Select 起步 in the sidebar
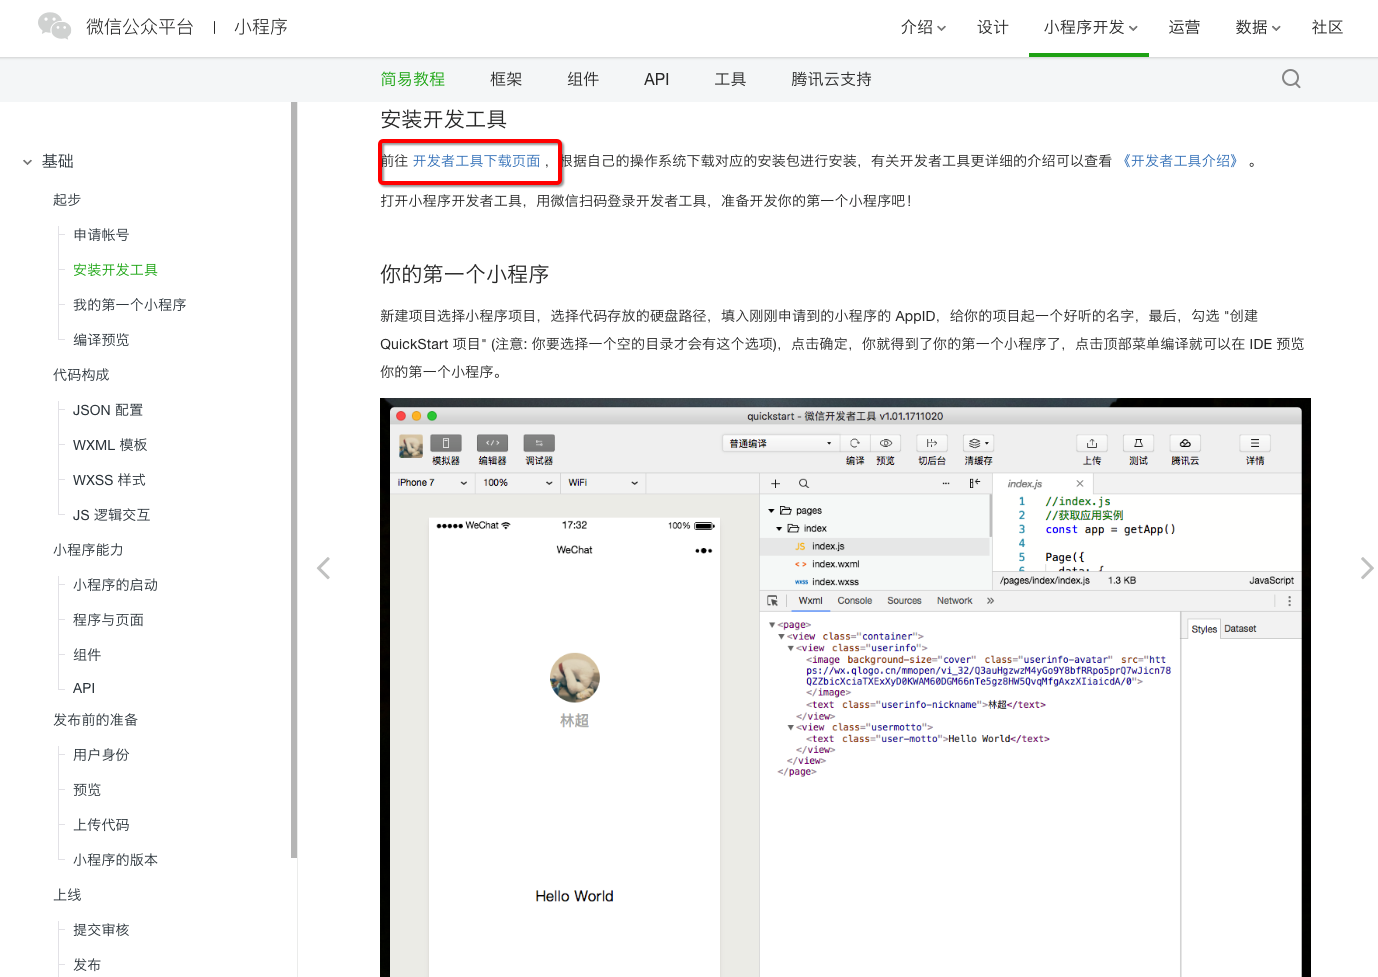 tap(67, 200)
